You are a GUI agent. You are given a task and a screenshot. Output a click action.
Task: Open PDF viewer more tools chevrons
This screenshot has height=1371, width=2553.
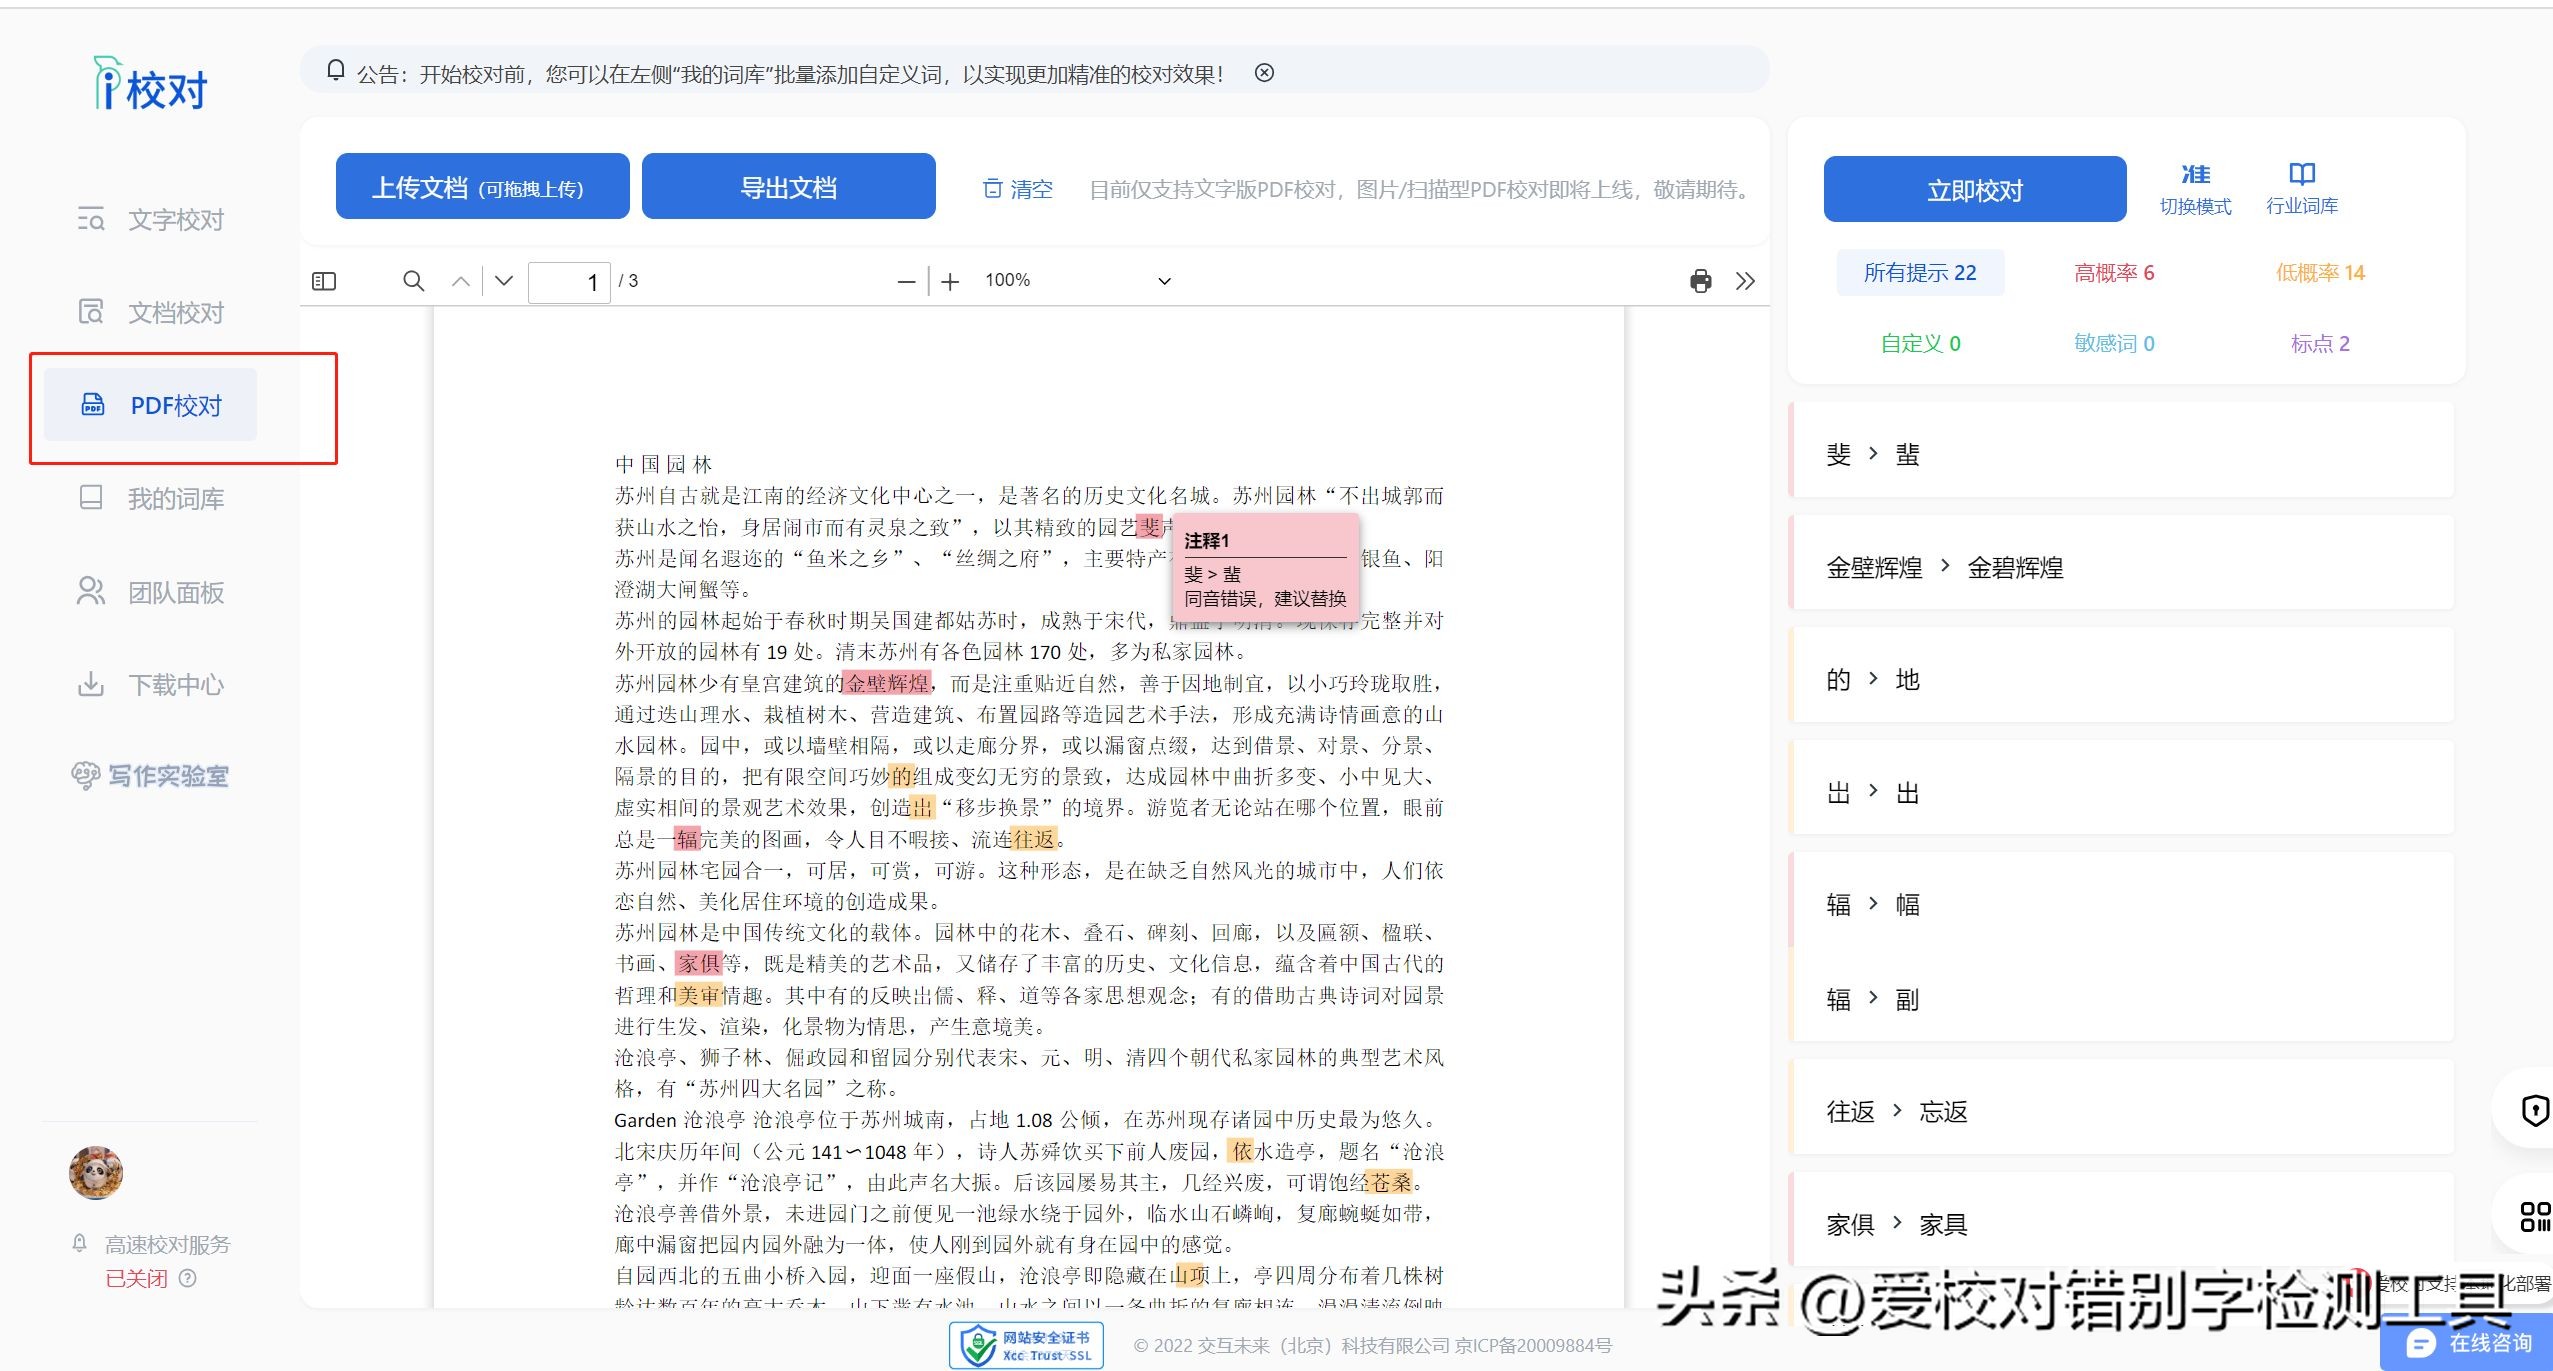point(1745,281)
